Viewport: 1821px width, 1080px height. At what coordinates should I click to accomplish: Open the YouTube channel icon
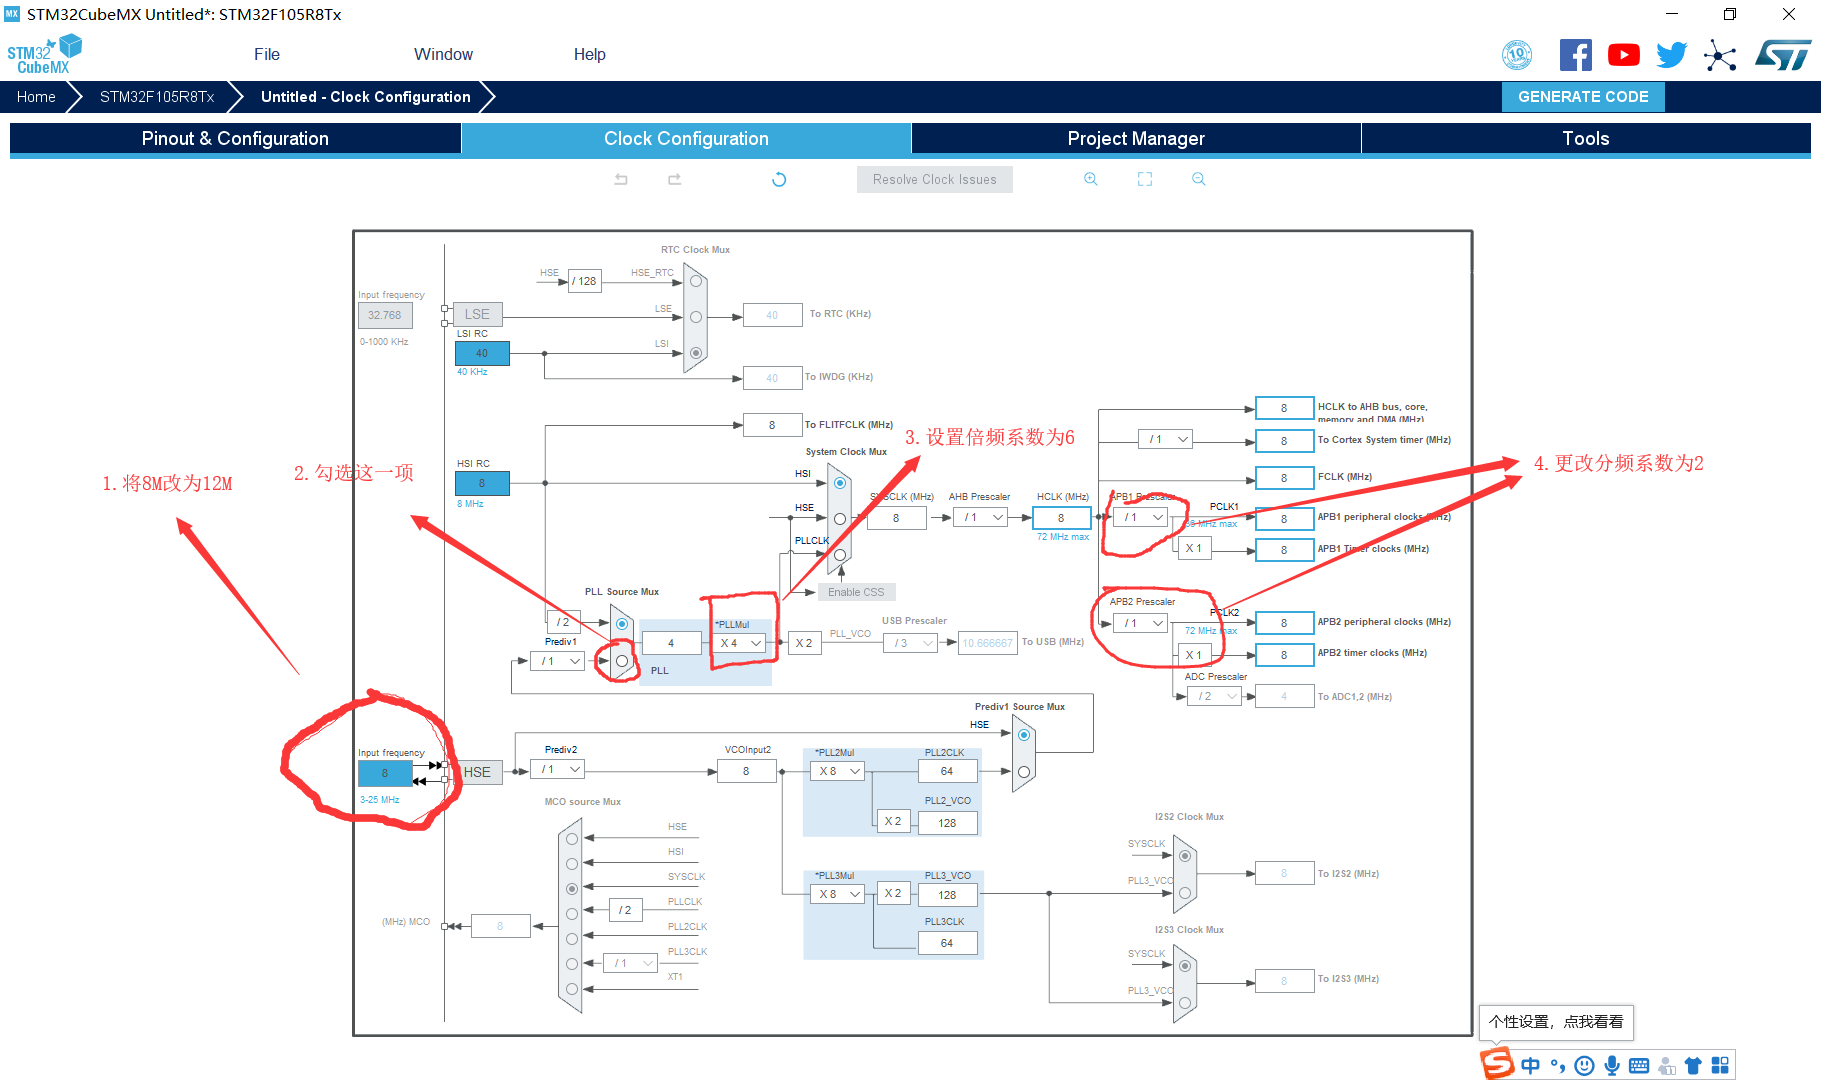1624,55
